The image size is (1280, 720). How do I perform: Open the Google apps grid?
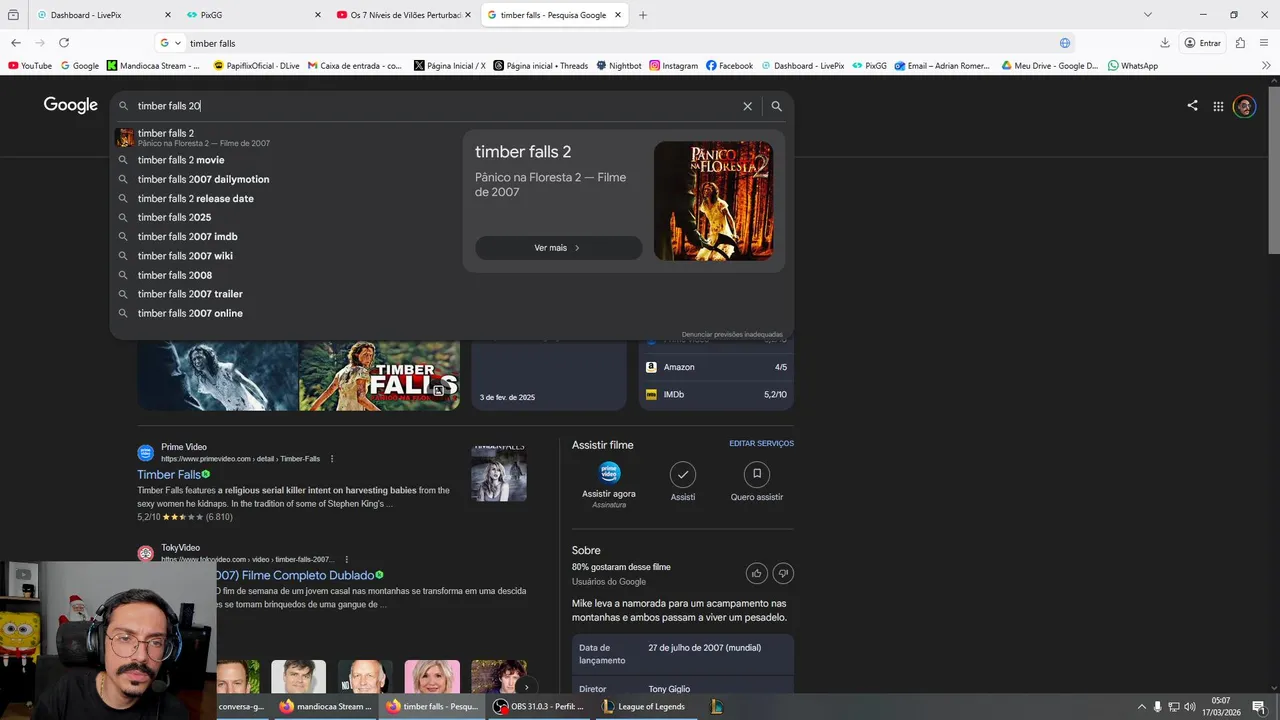(1218, 106)
